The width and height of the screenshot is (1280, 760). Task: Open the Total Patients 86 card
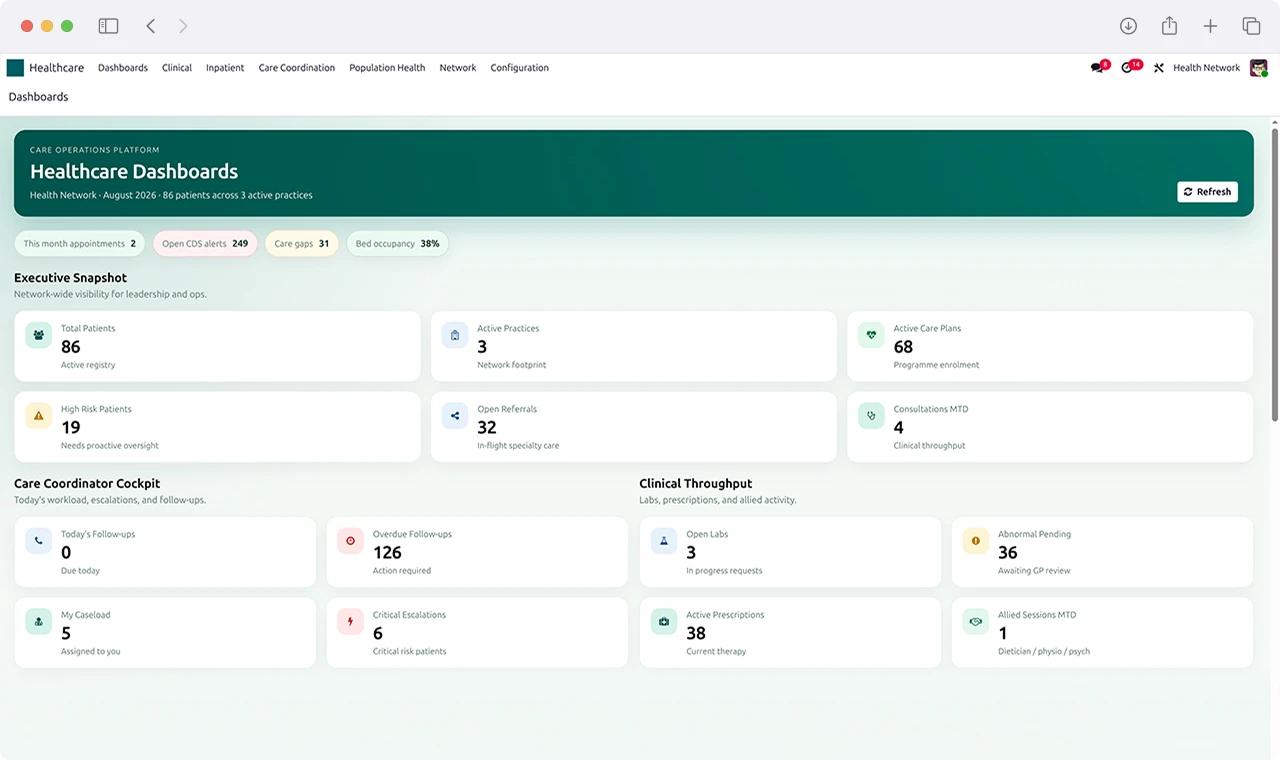pyautogui.click(x=217, y=346)
